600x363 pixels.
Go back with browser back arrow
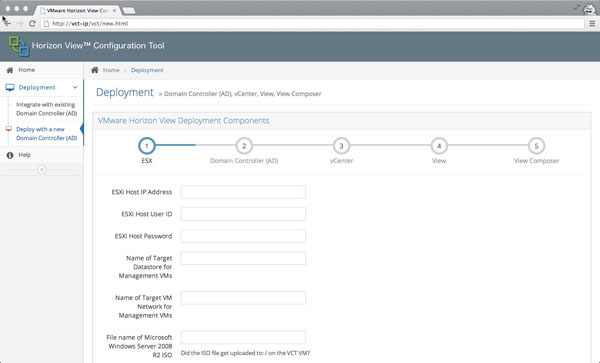7,24
